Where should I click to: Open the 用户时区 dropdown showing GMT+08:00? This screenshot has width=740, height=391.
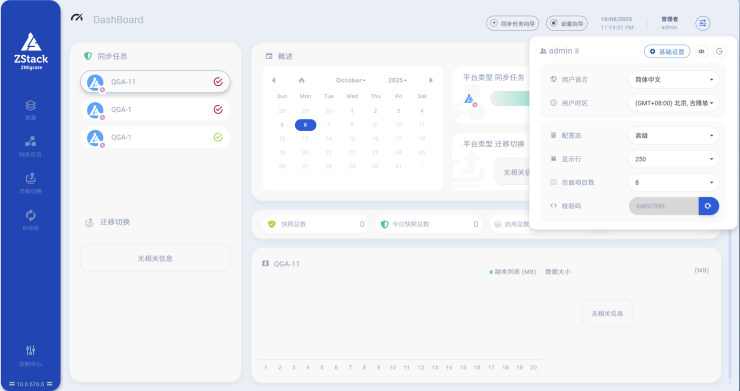pos(673,103)
